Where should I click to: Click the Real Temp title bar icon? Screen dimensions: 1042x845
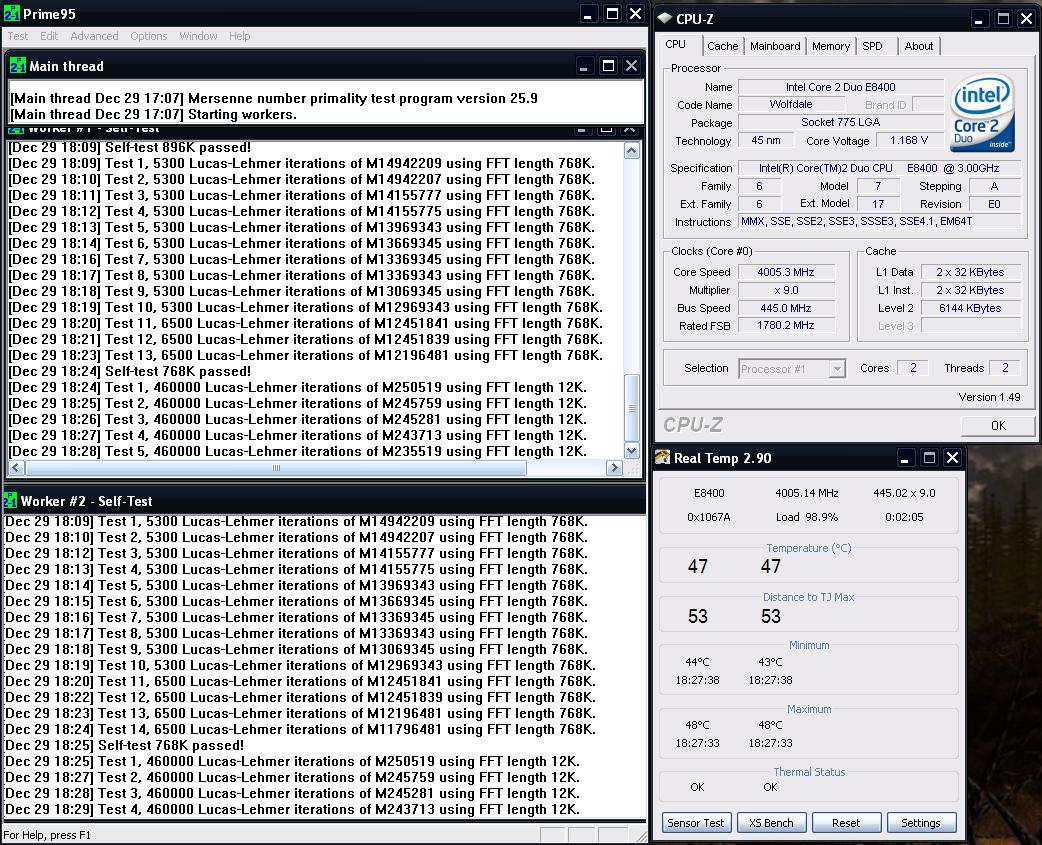click(x=663, y=458)
